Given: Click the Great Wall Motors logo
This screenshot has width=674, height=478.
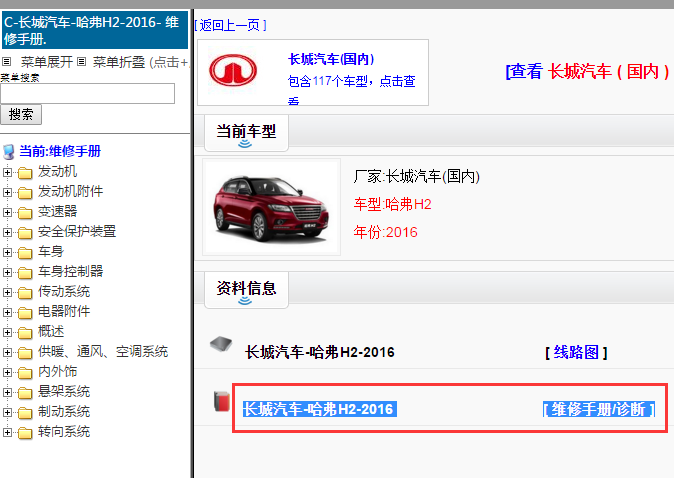Looking at the screenshot, I should 233,70.
